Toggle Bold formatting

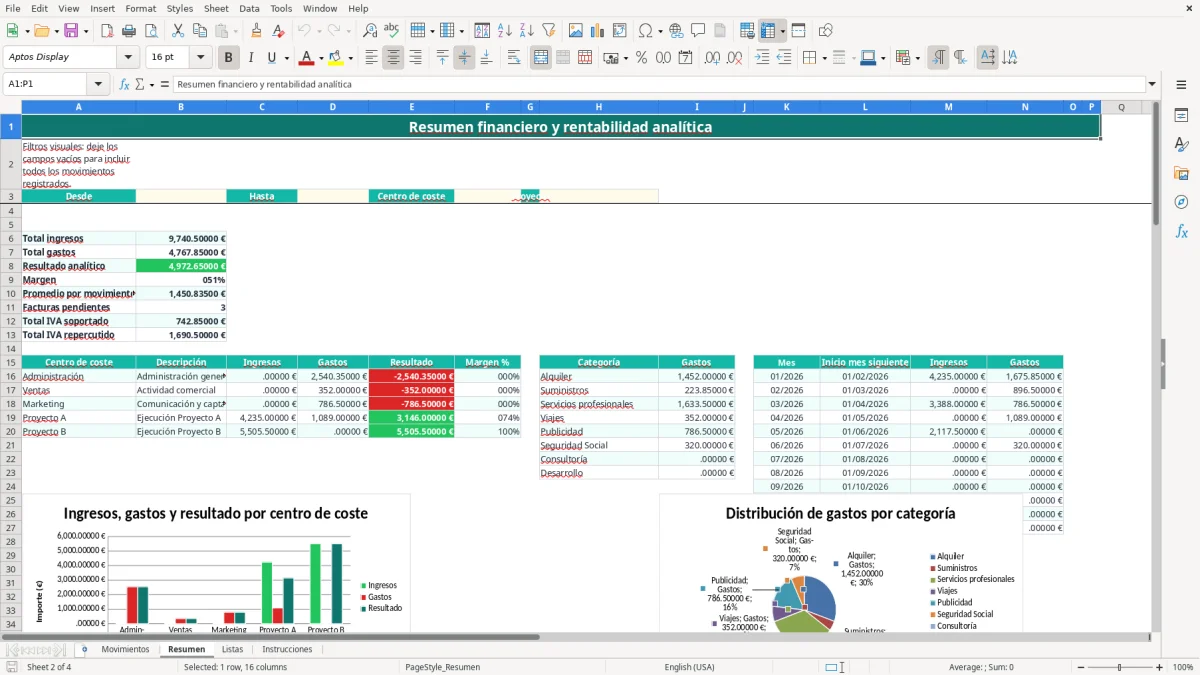[x=229, y=57]
